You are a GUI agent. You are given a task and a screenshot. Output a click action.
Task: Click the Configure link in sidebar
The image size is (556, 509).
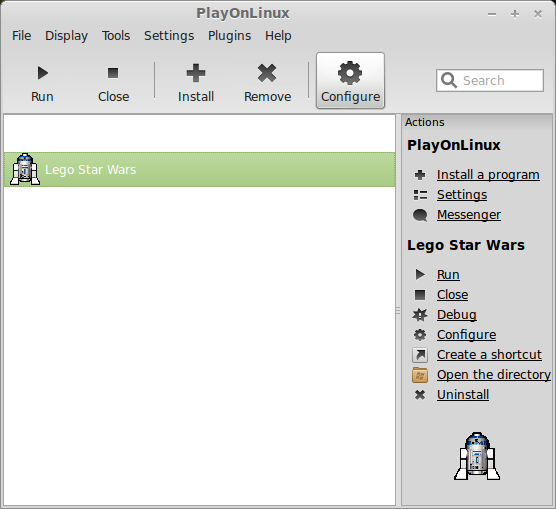(x=466, y=335)
